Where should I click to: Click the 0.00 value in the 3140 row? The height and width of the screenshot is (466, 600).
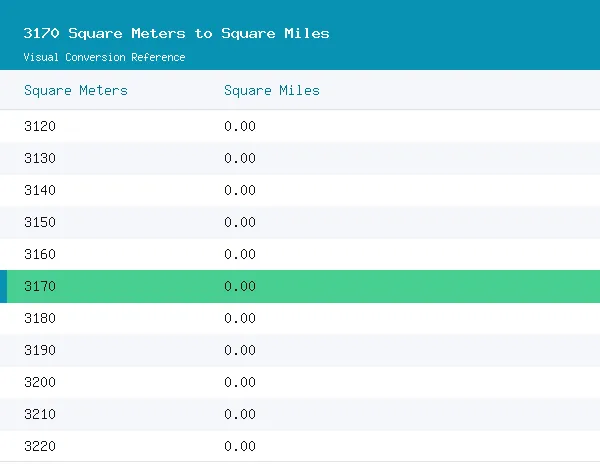240,190
